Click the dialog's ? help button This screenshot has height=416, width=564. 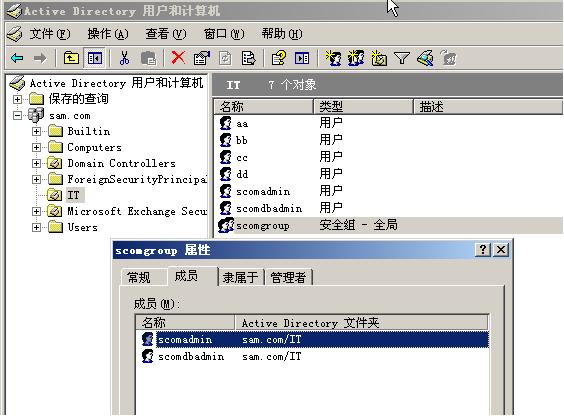point(483,249)
